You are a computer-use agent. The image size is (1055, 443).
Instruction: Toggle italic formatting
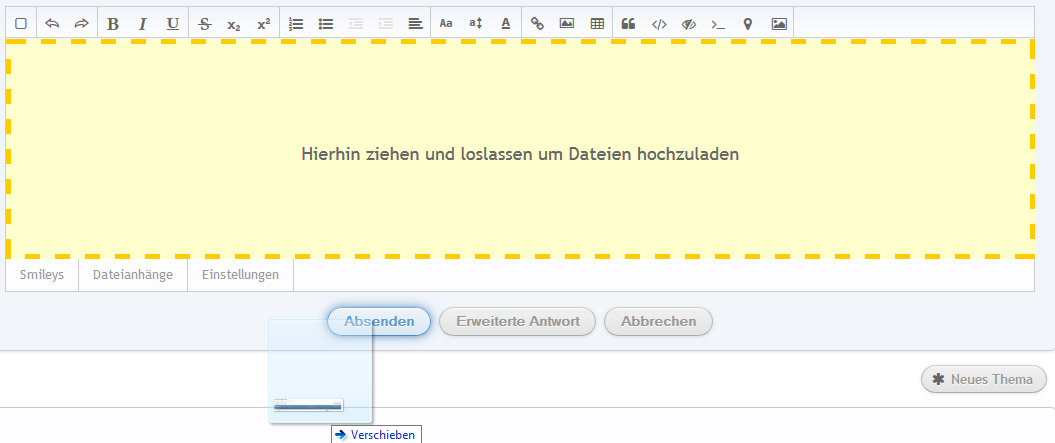point(143,23)
